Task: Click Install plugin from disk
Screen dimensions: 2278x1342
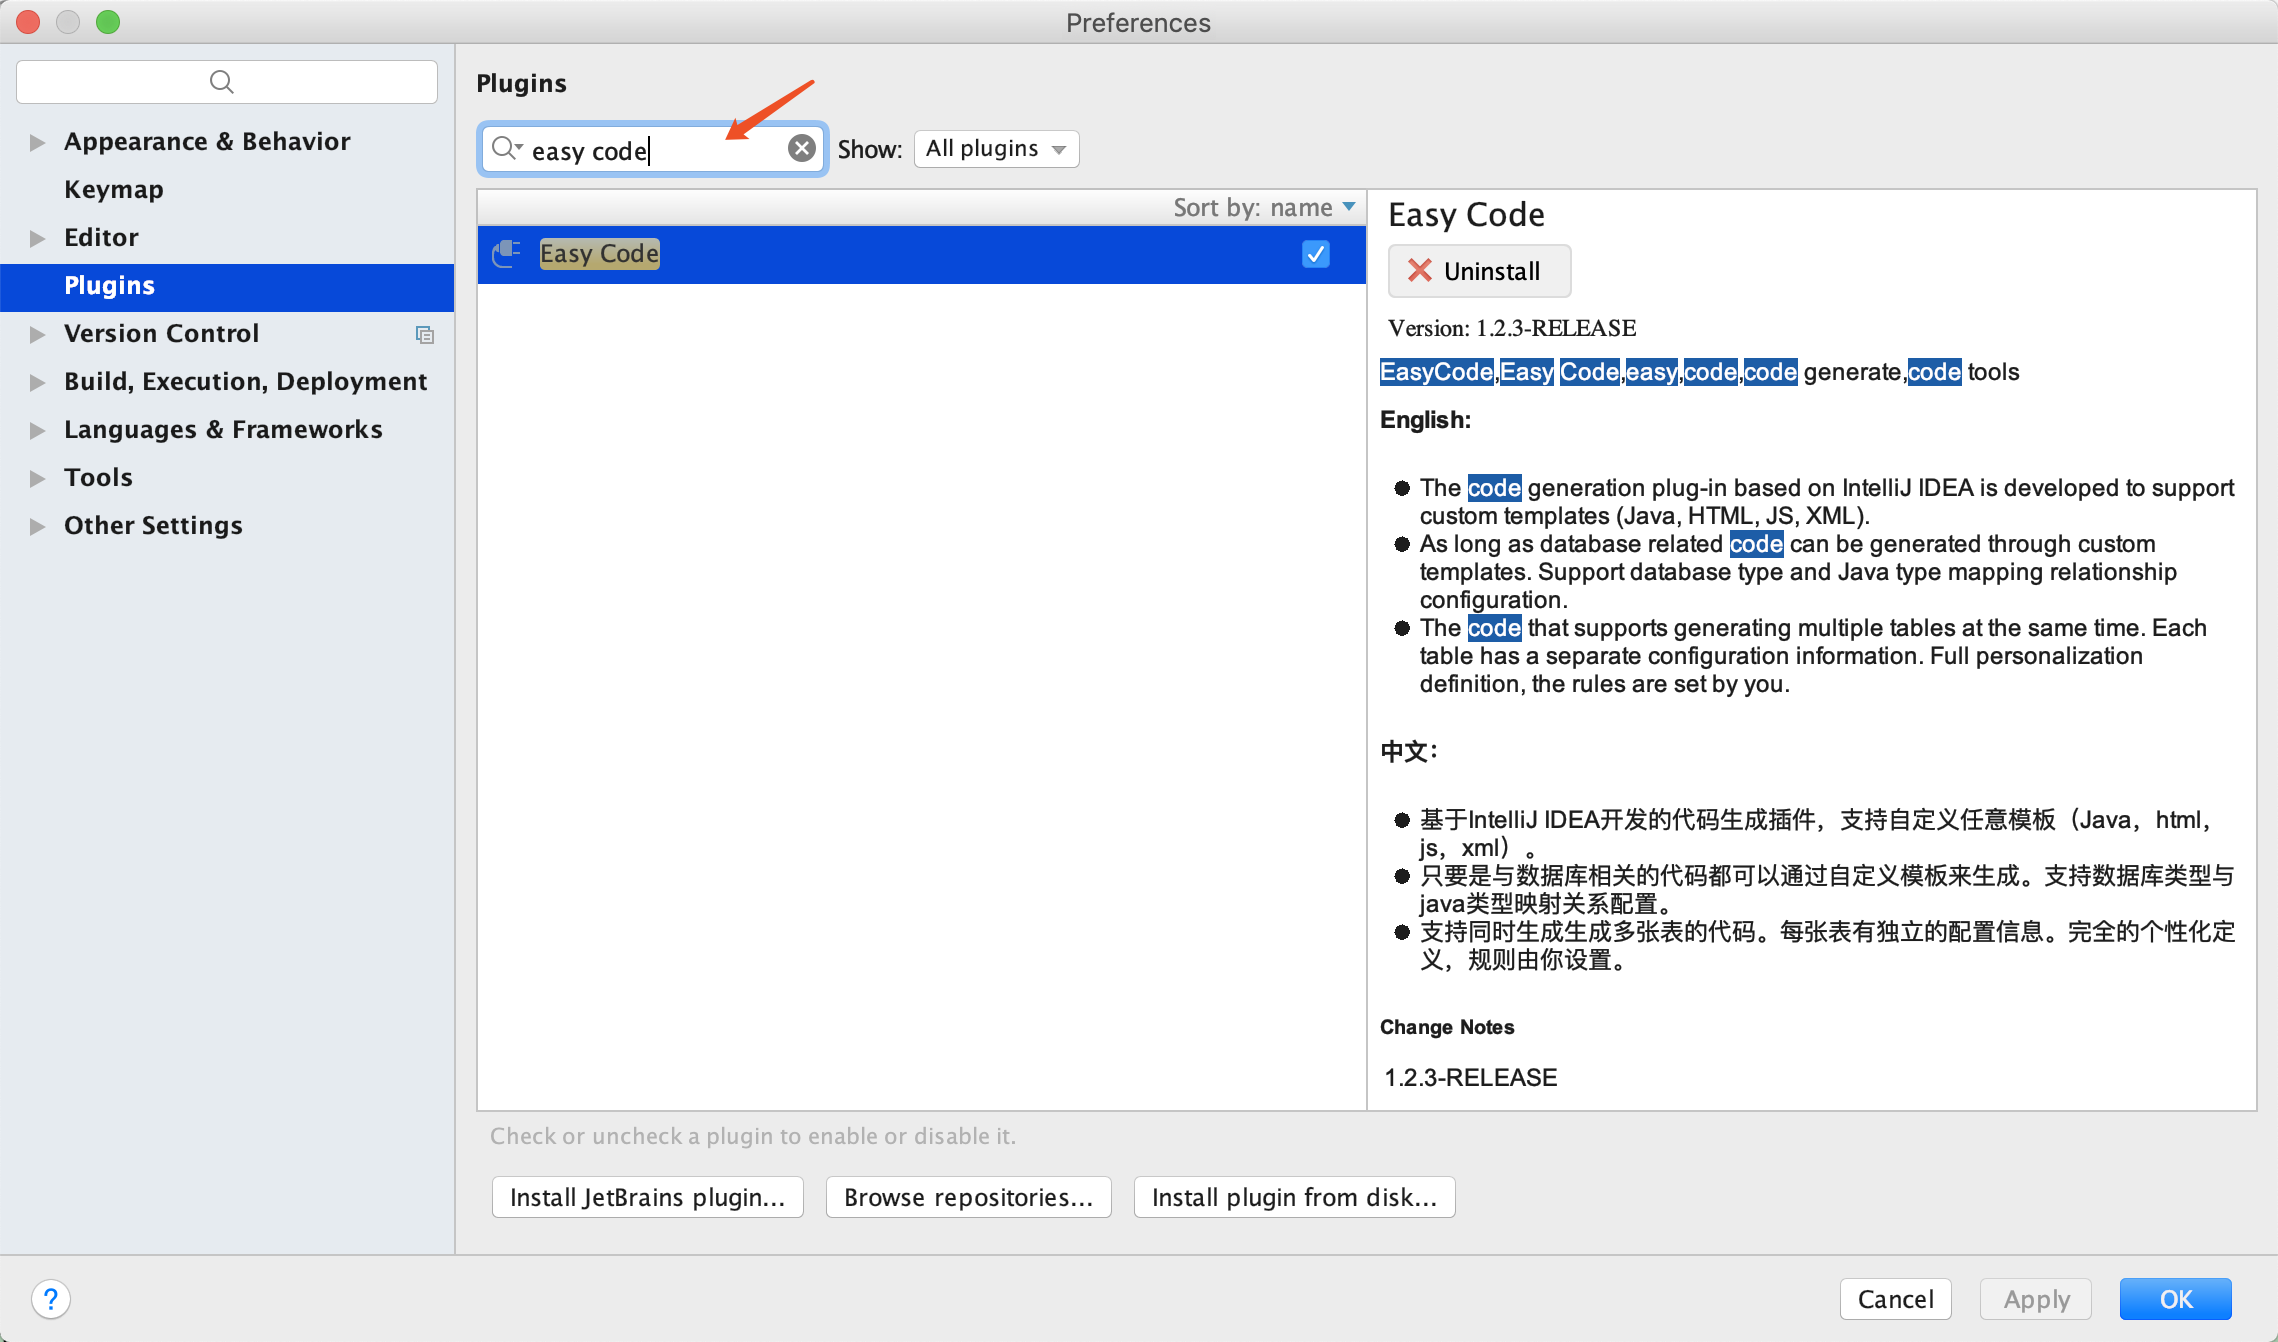Action: point(1293,1197)
